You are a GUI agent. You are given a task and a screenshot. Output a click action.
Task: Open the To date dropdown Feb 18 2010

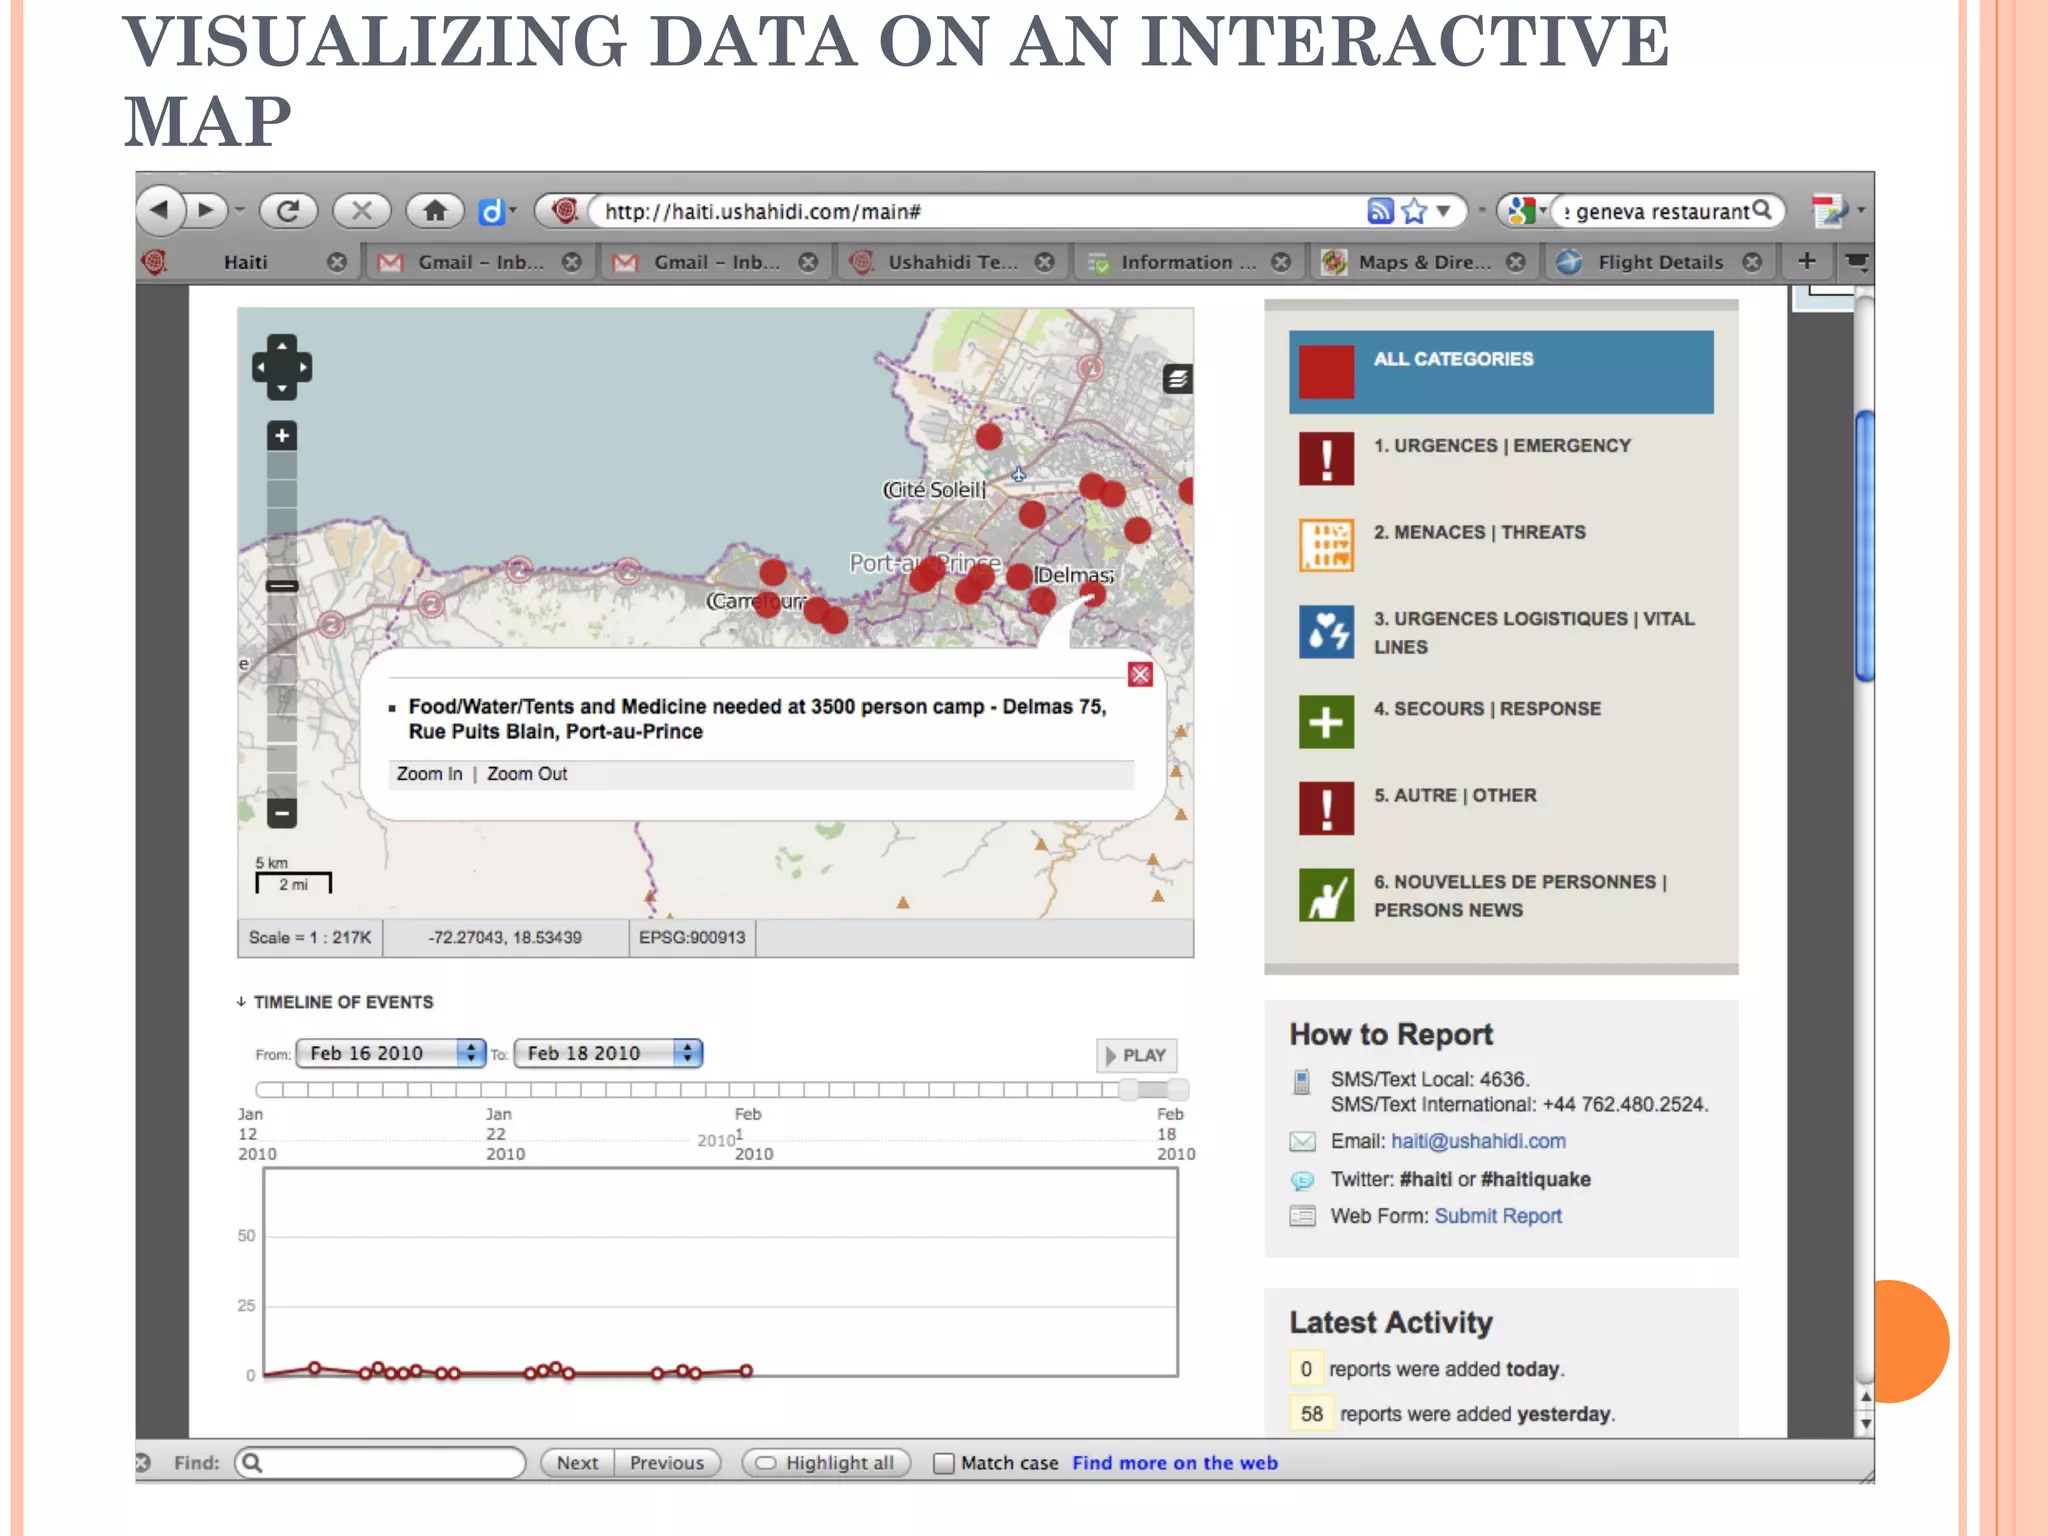[608, 1053]
